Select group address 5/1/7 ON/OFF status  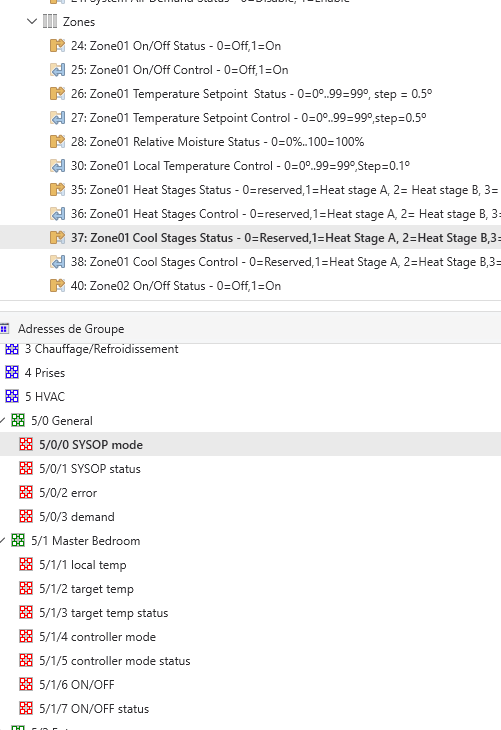click(94, 709)
